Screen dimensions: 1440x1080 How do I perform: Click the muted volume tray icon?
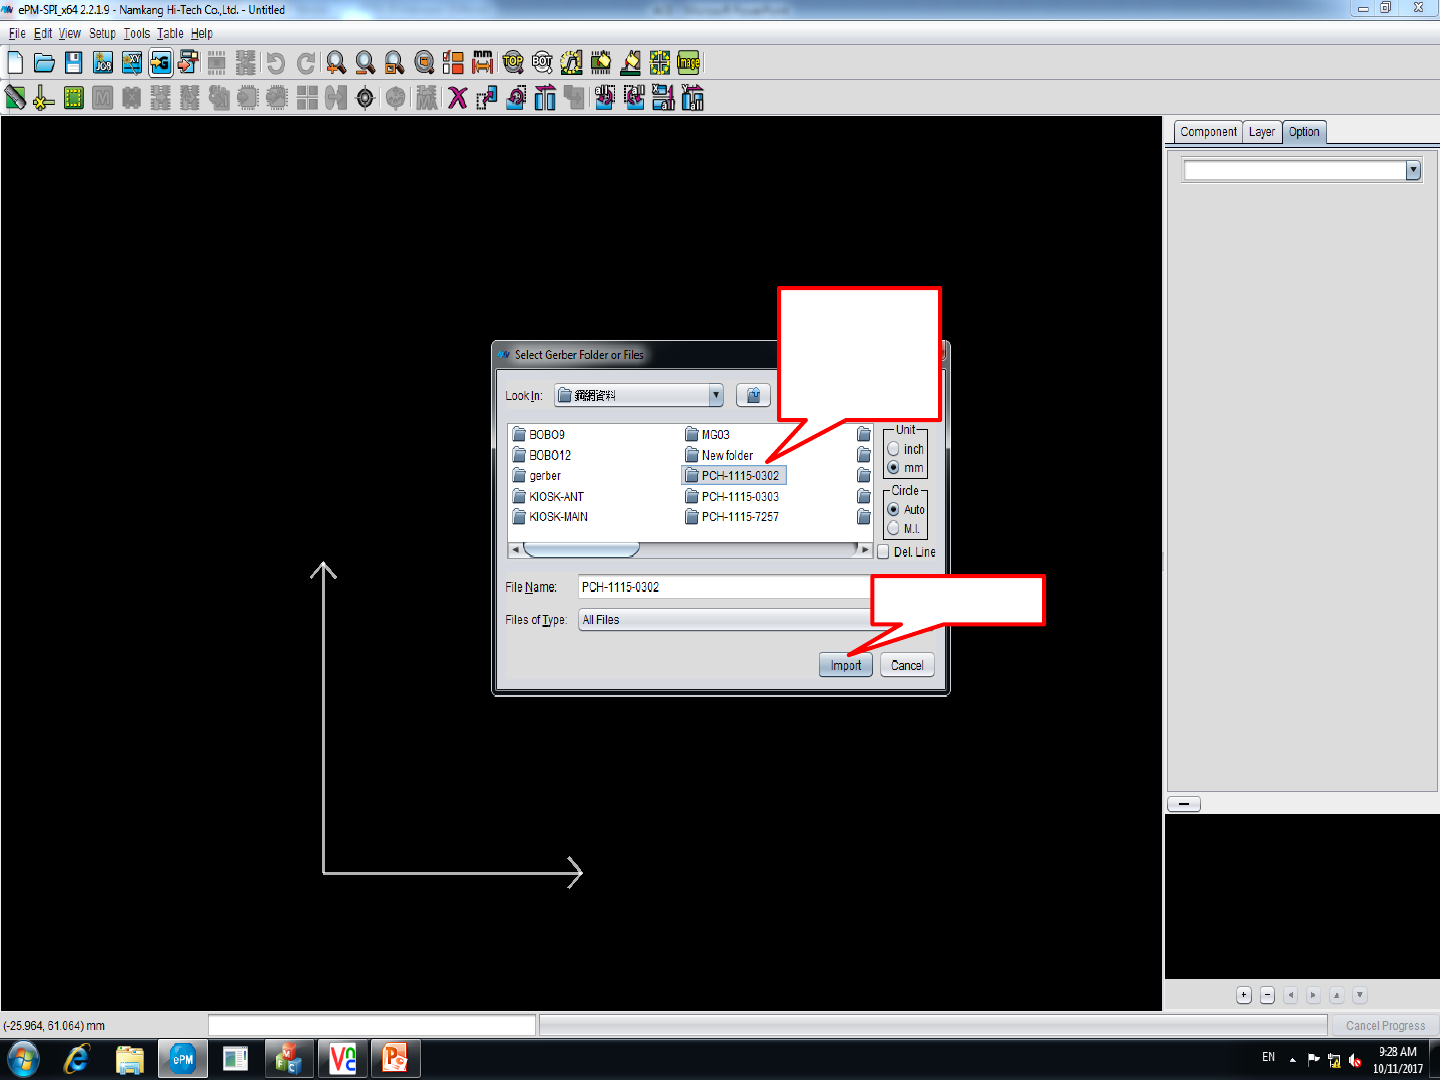point(1355,1060)
